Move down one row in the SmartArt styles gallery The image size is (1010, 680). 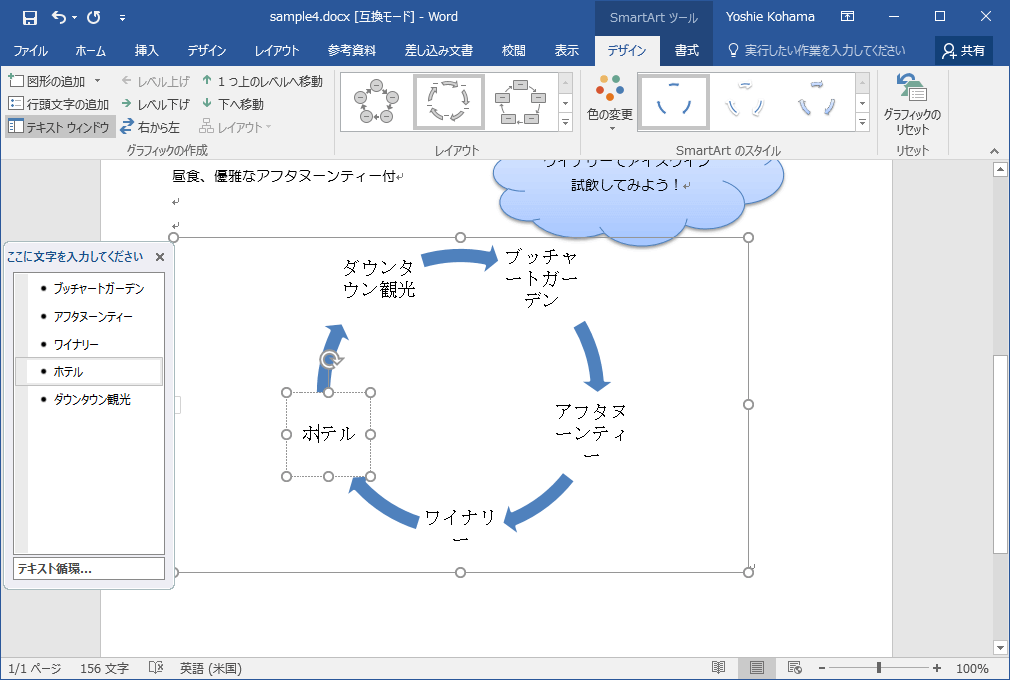pyautogui.click(x=862, y=103)
